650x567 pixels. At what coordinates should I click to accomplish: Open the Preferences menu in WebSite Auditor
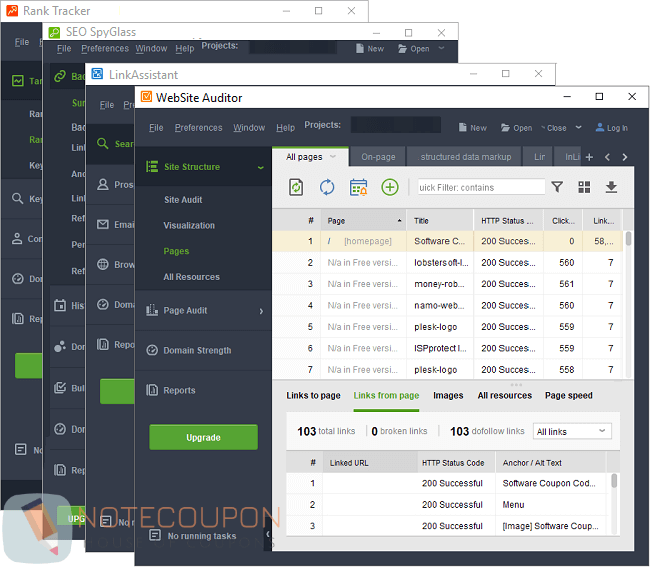(198, 128)
